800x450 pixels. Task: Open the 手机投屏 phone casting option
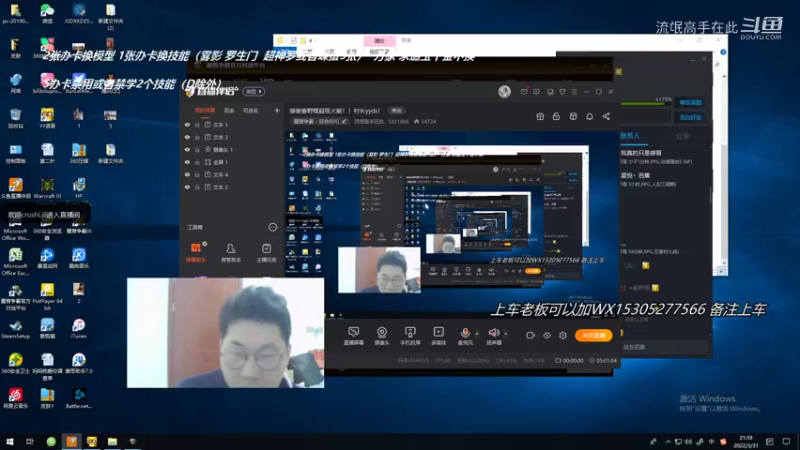click(410, 336)
